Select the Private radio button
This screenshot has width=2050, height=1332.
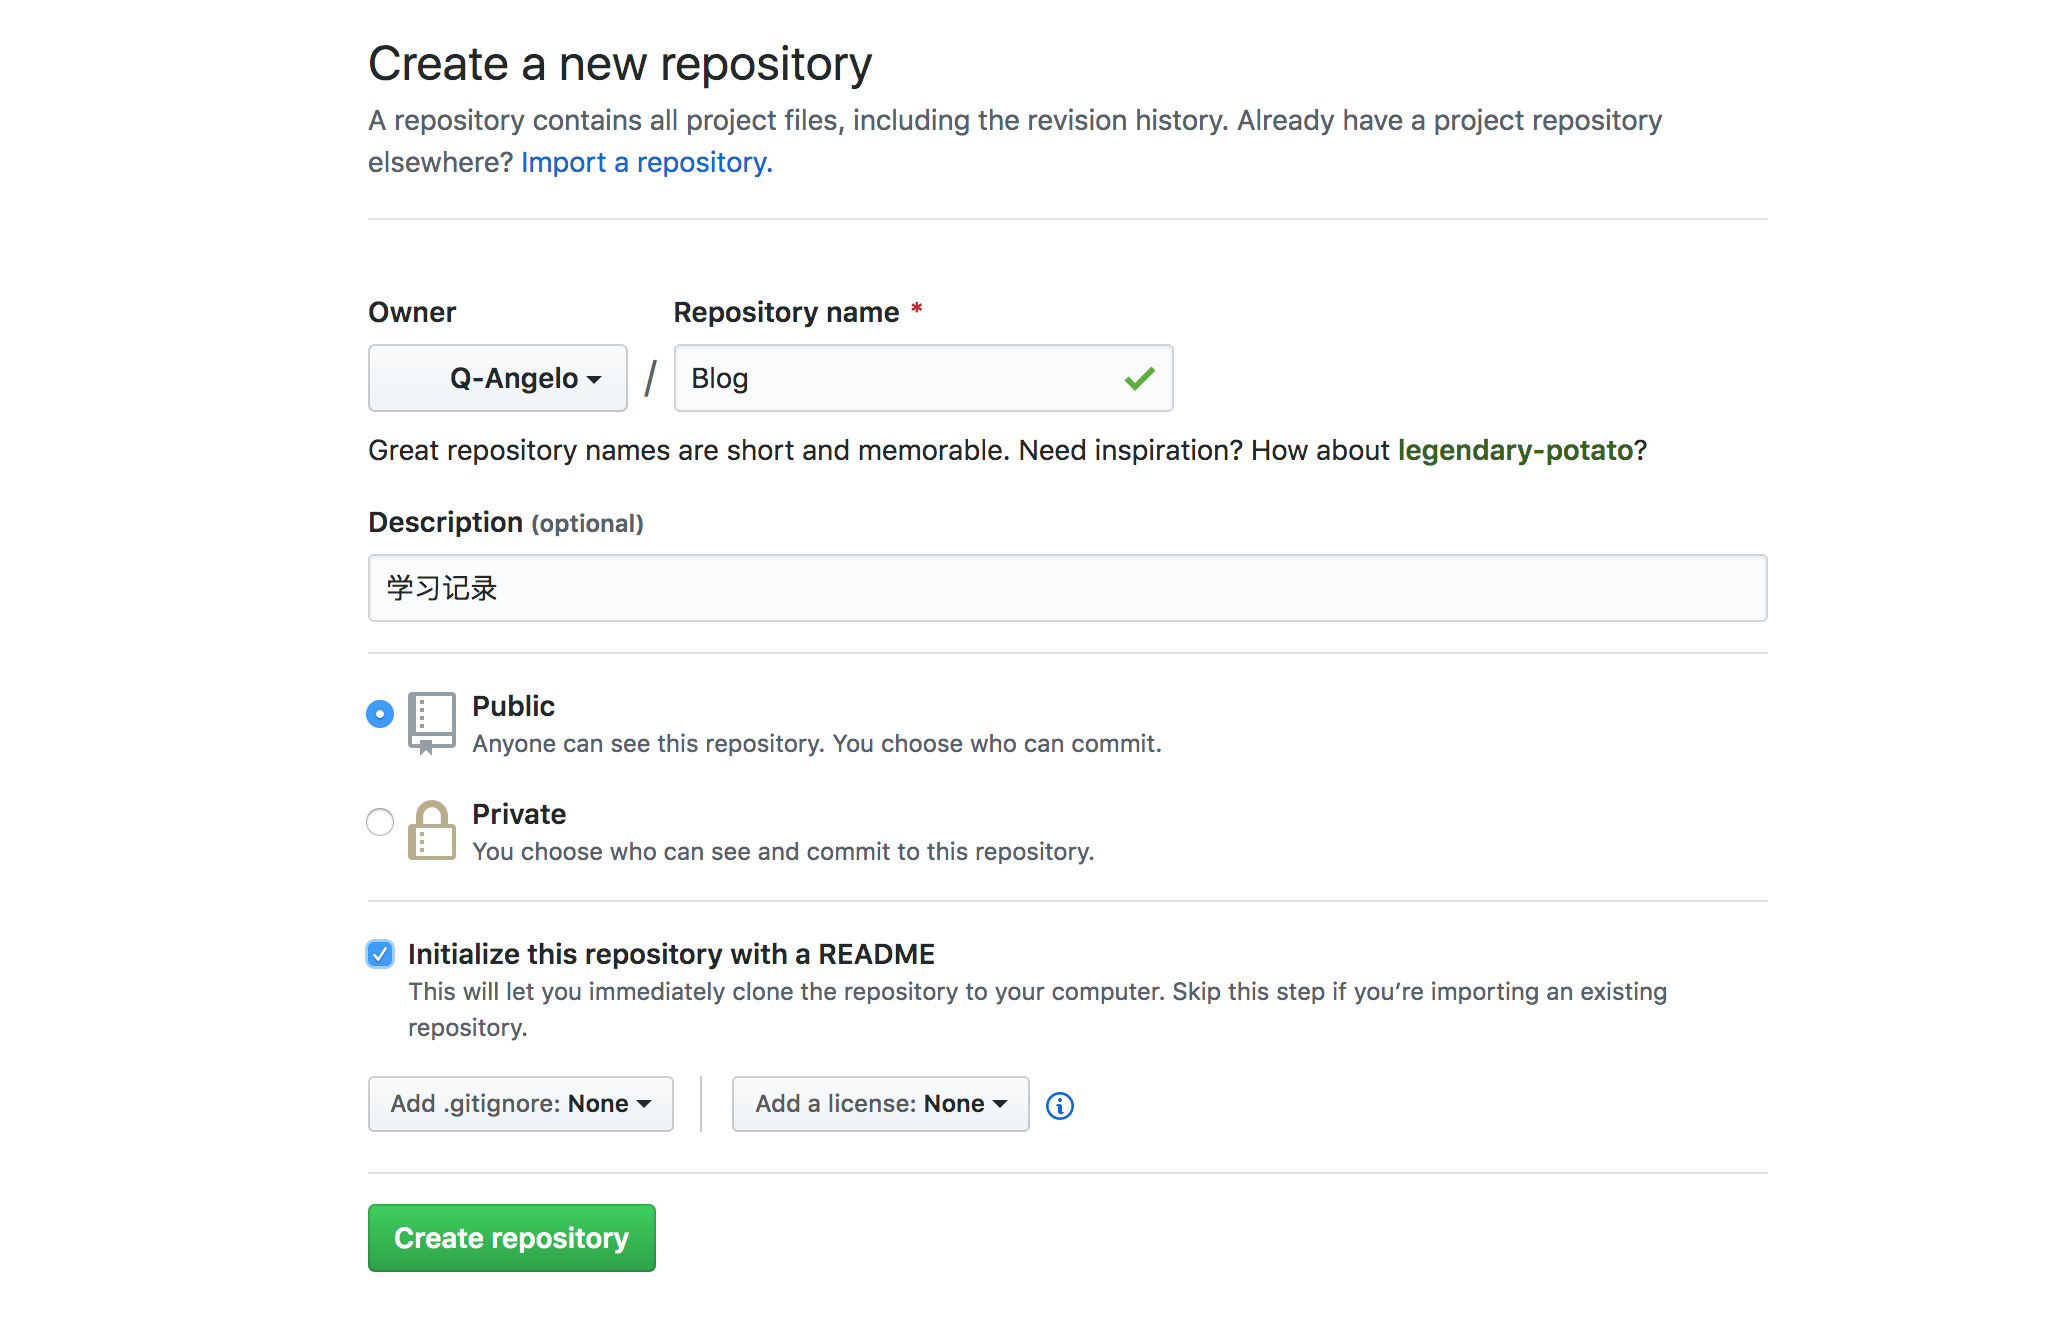click(x=380, y=822)
